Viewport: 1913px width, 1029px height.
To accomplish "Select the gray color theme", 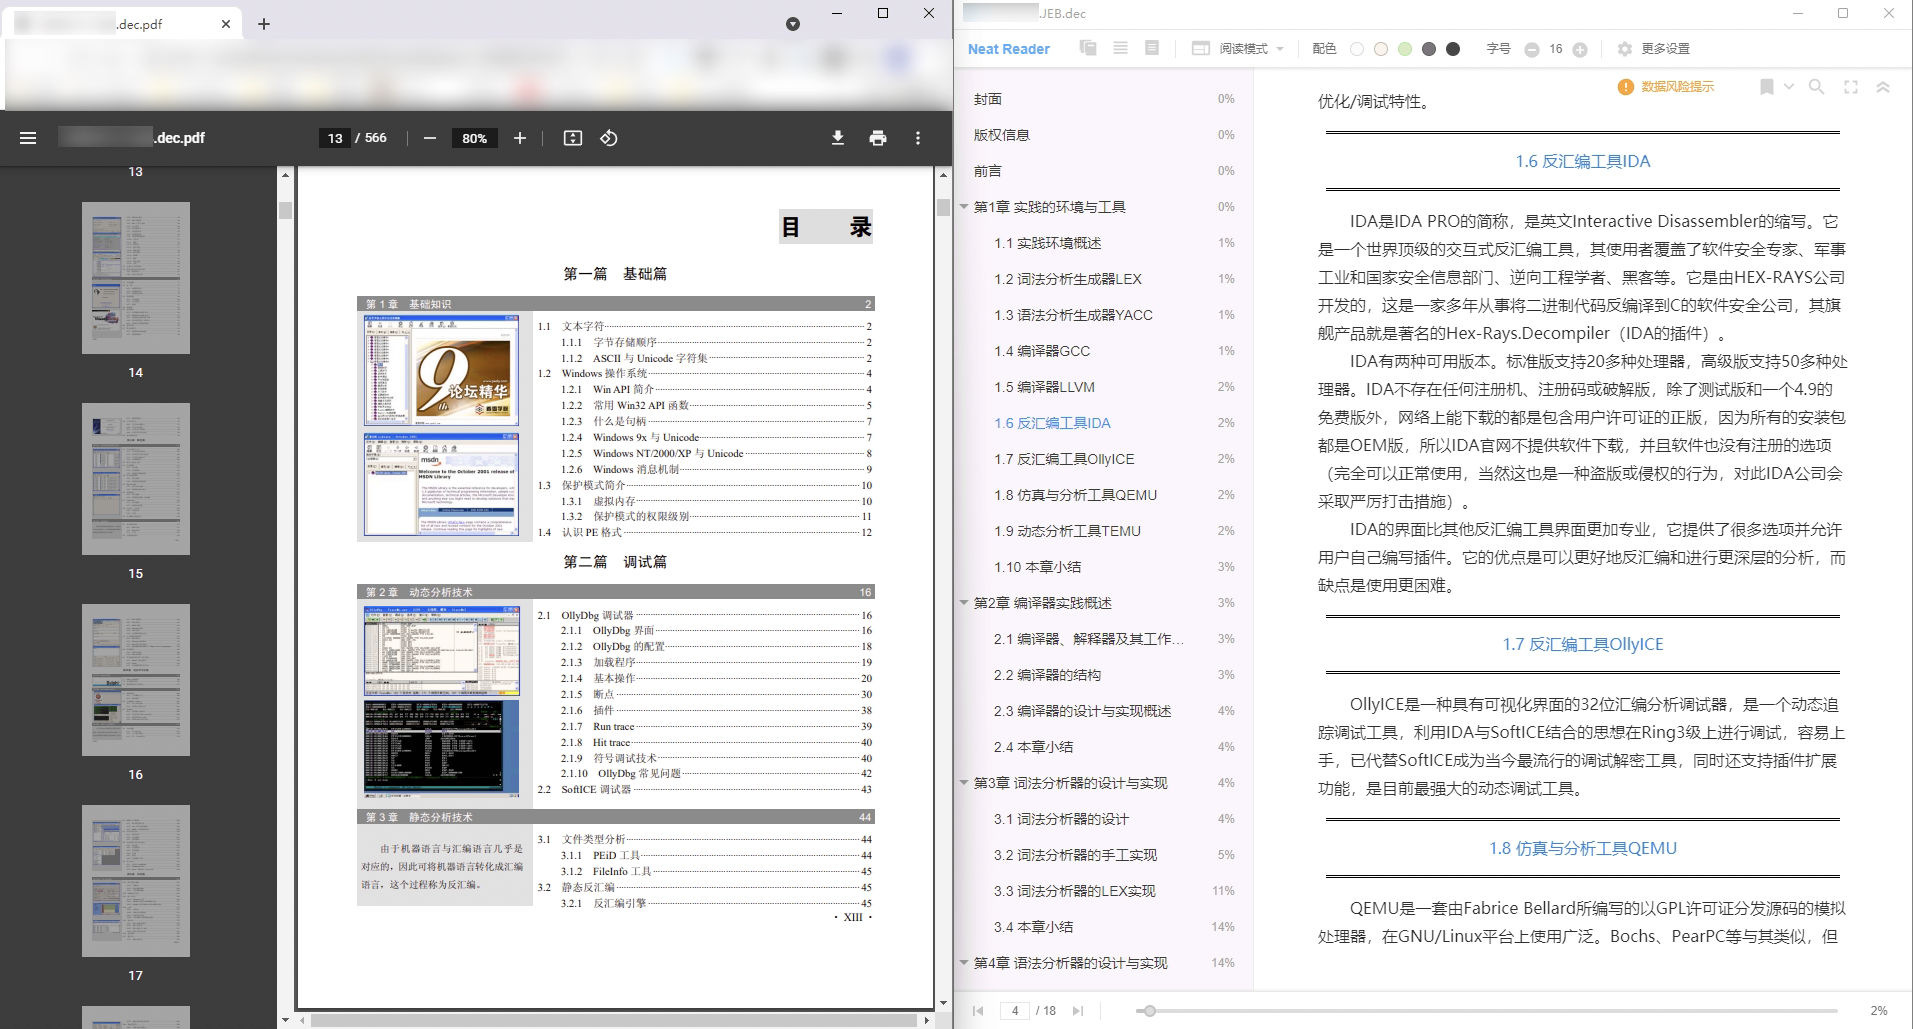I will point(1429,49).
